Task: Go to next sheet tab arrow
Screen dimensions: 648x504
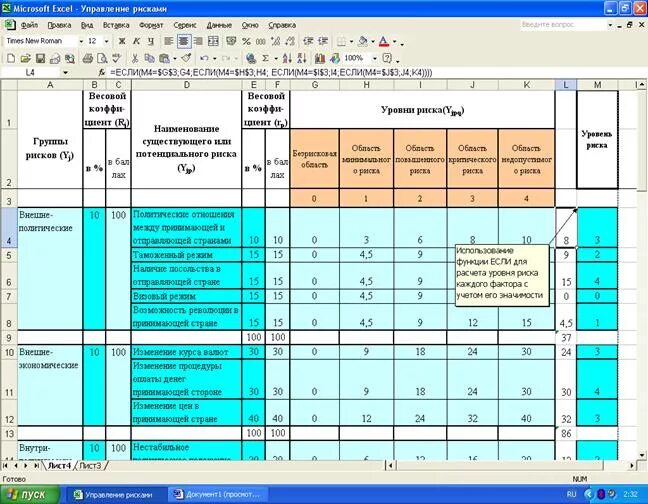Action: 26,466
